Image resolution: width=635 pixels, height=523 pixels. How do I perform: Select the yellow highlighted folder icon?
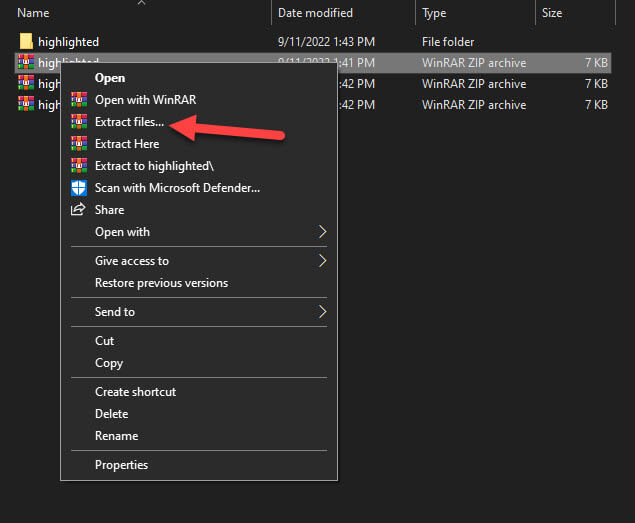coord(26,42)
